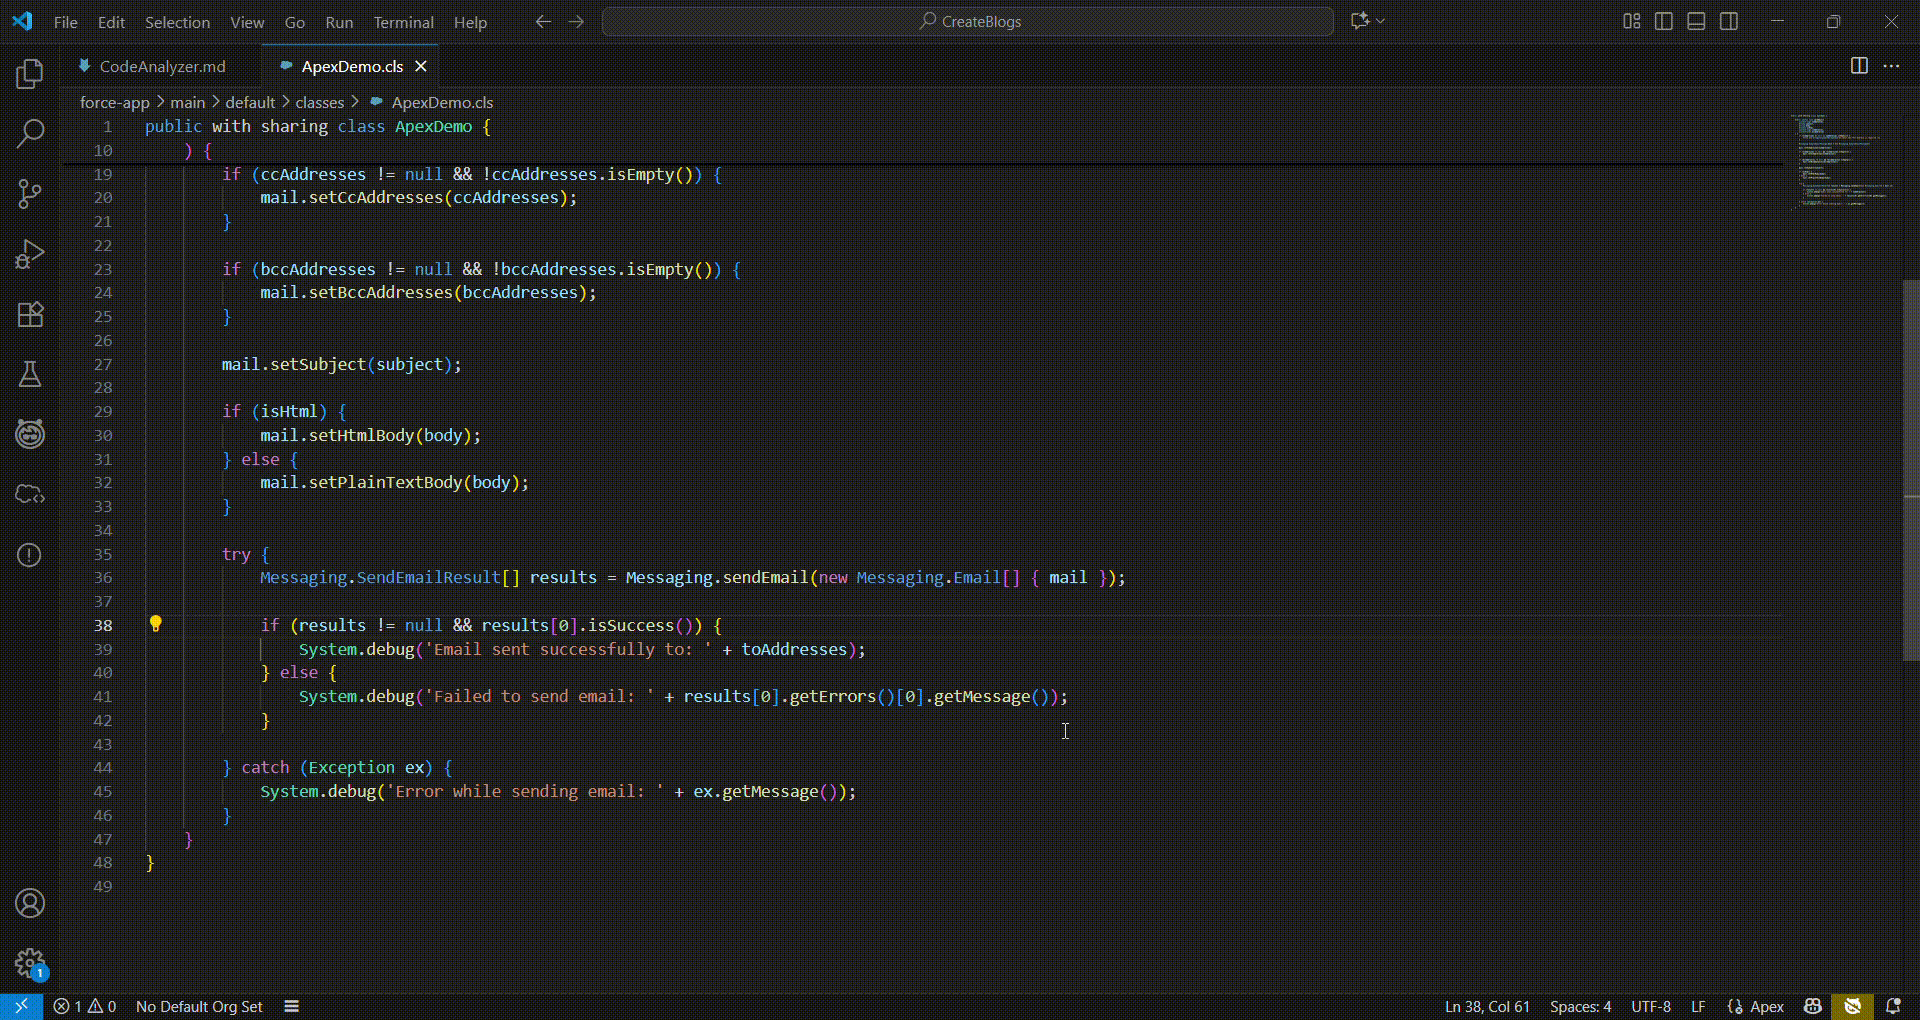
Task: Open Salesforce Org Browser cloud icon
Action: 30,494
